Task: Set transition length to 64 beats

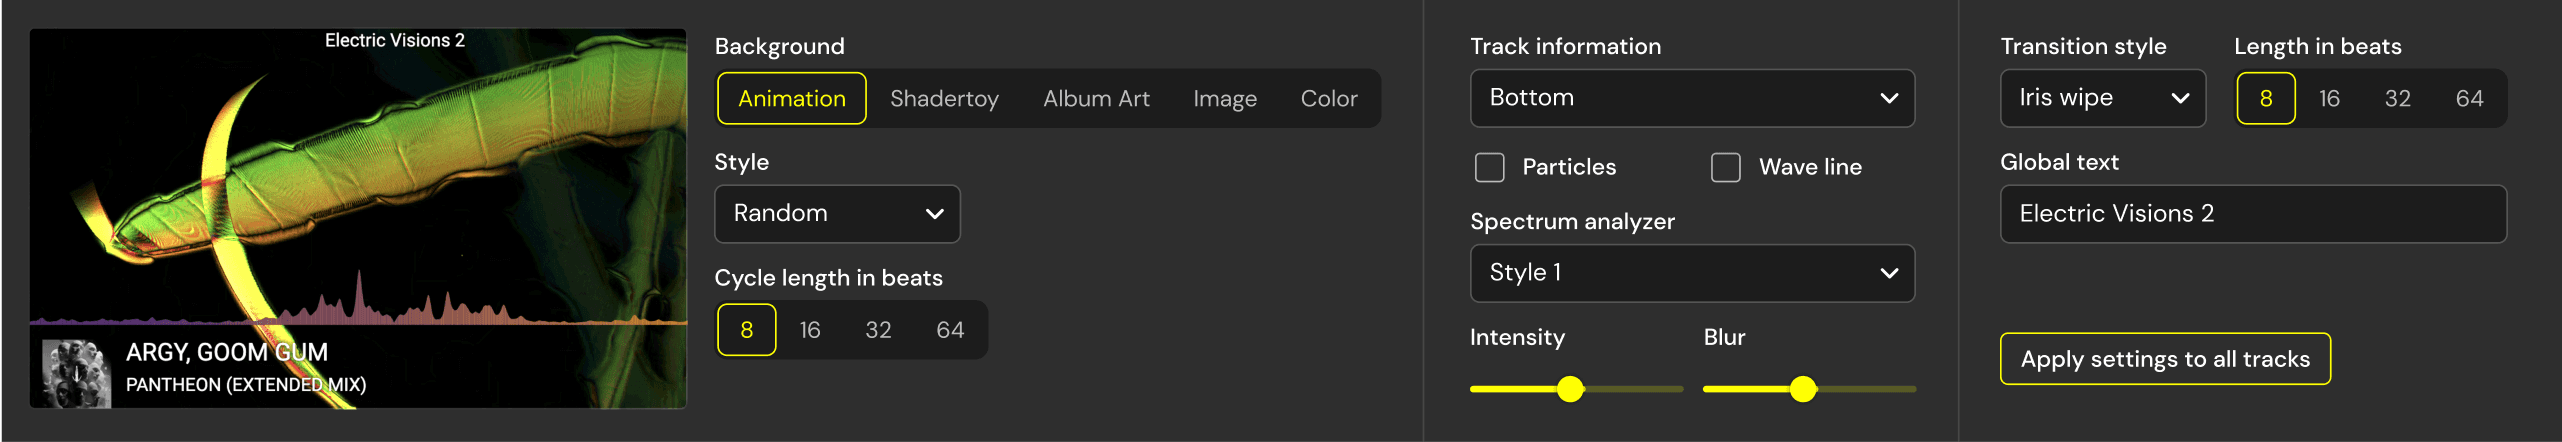Action: tap(2469, 98)
